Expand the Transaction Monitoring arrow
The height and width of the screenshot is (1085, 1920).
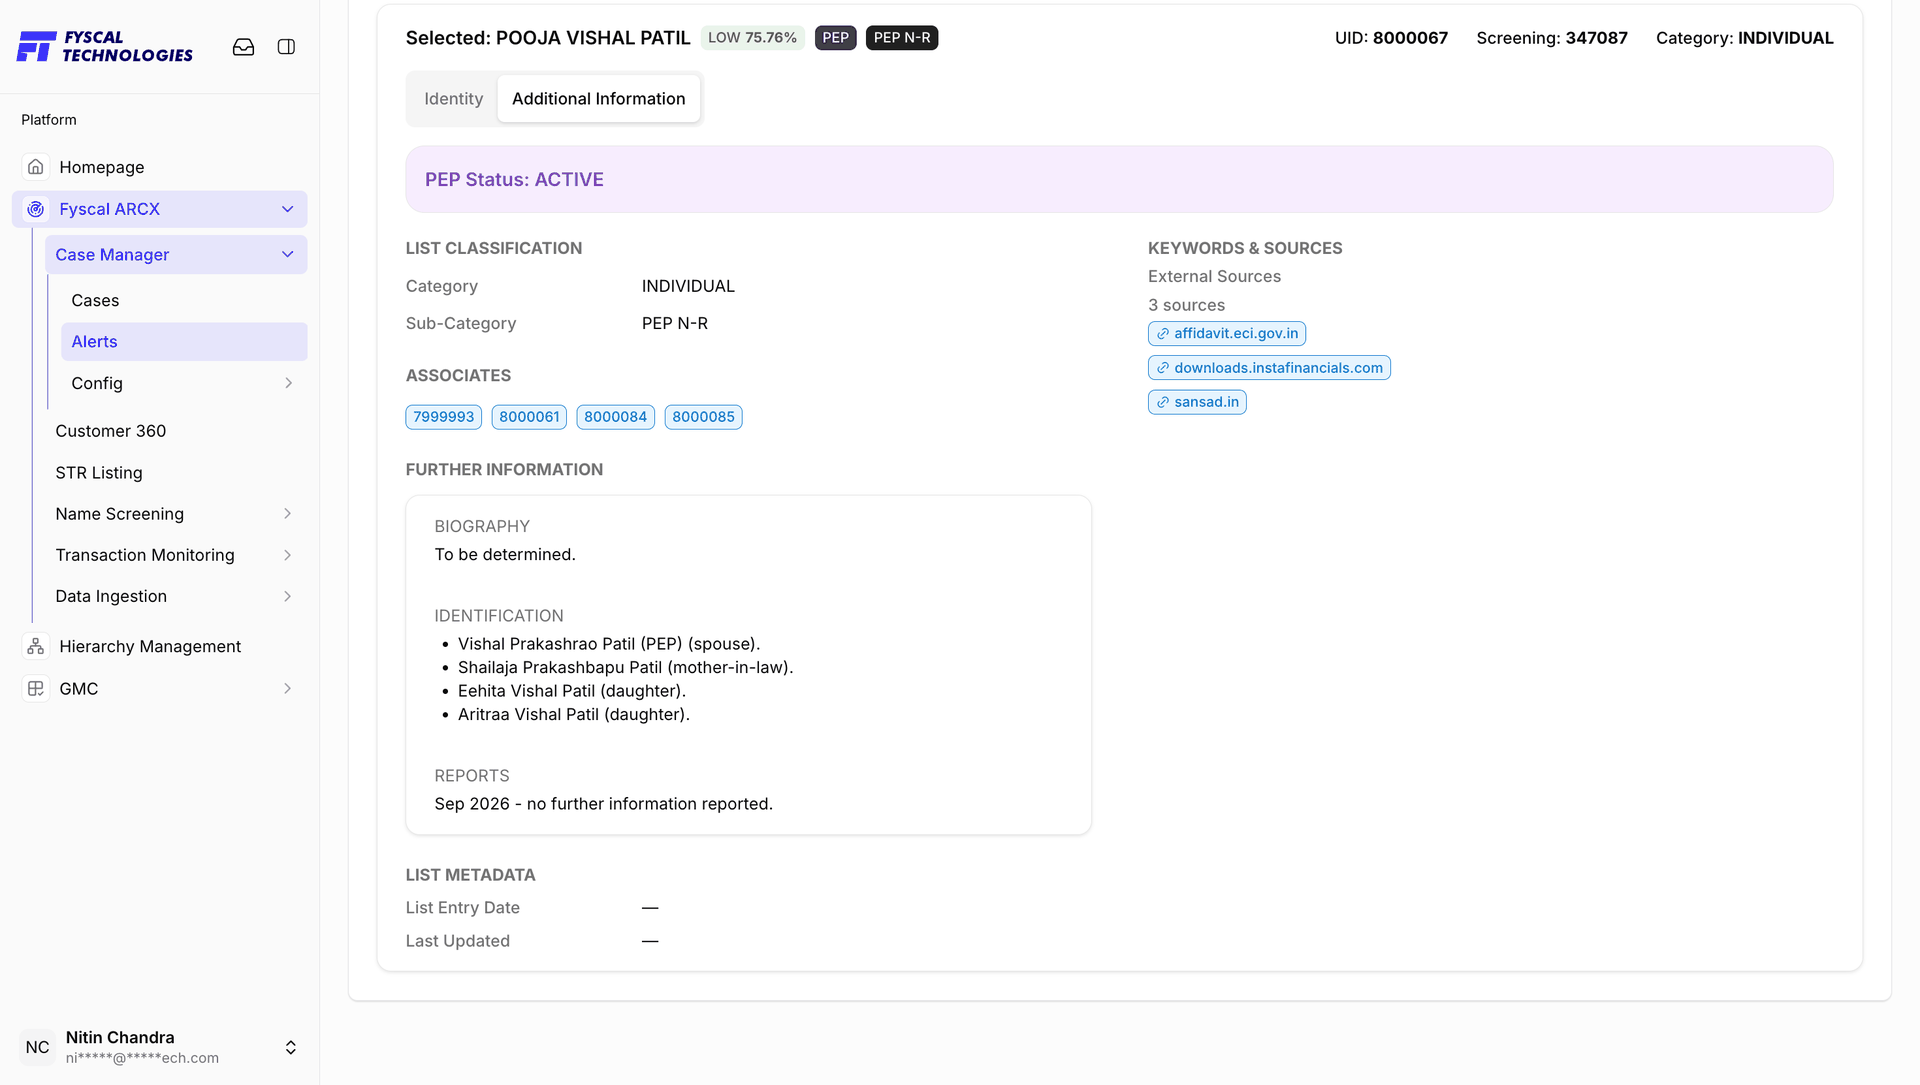288,555
